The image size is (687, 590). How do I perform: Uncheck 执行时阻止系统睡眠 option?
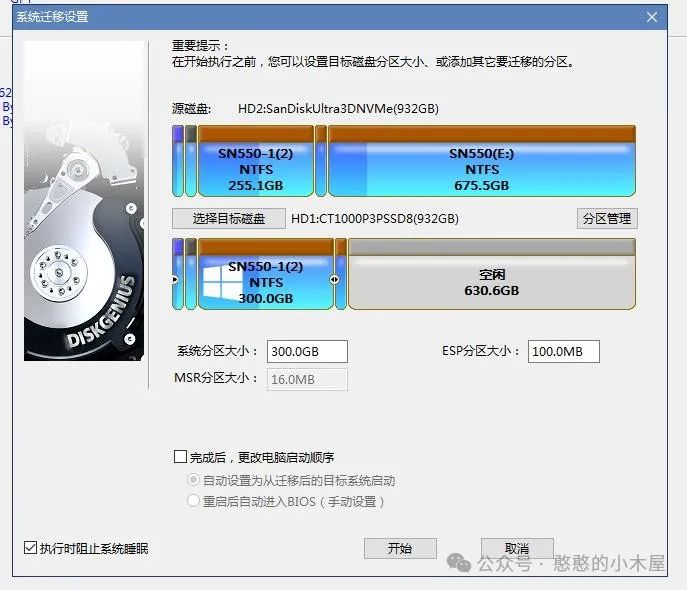click(30, 548)
